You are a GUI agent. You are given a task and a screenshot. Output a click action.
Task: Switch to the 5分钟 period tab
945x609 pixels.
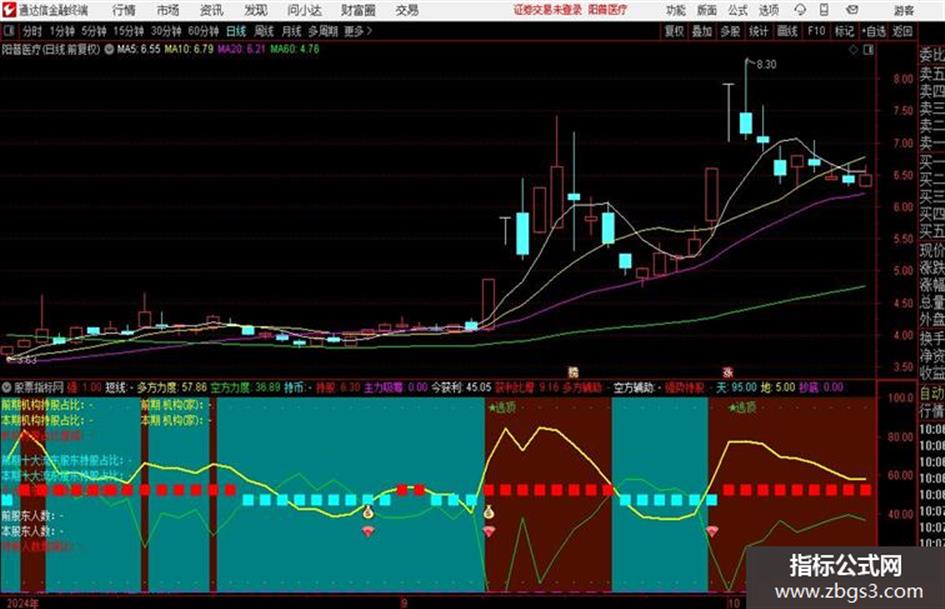pos(94,31)
